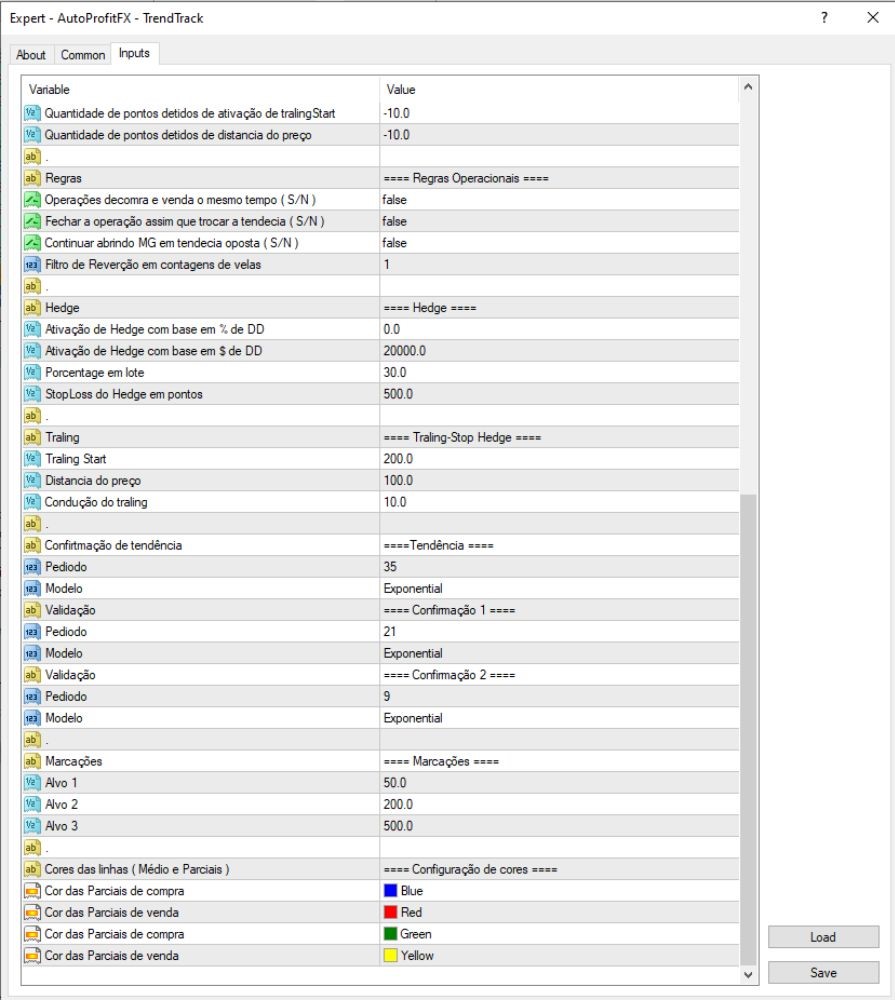895x1000 pixels.
Task: Click the icon beside 'Quantidade de pontos detidos de ativação de tralingStart'
Action: 32,113
